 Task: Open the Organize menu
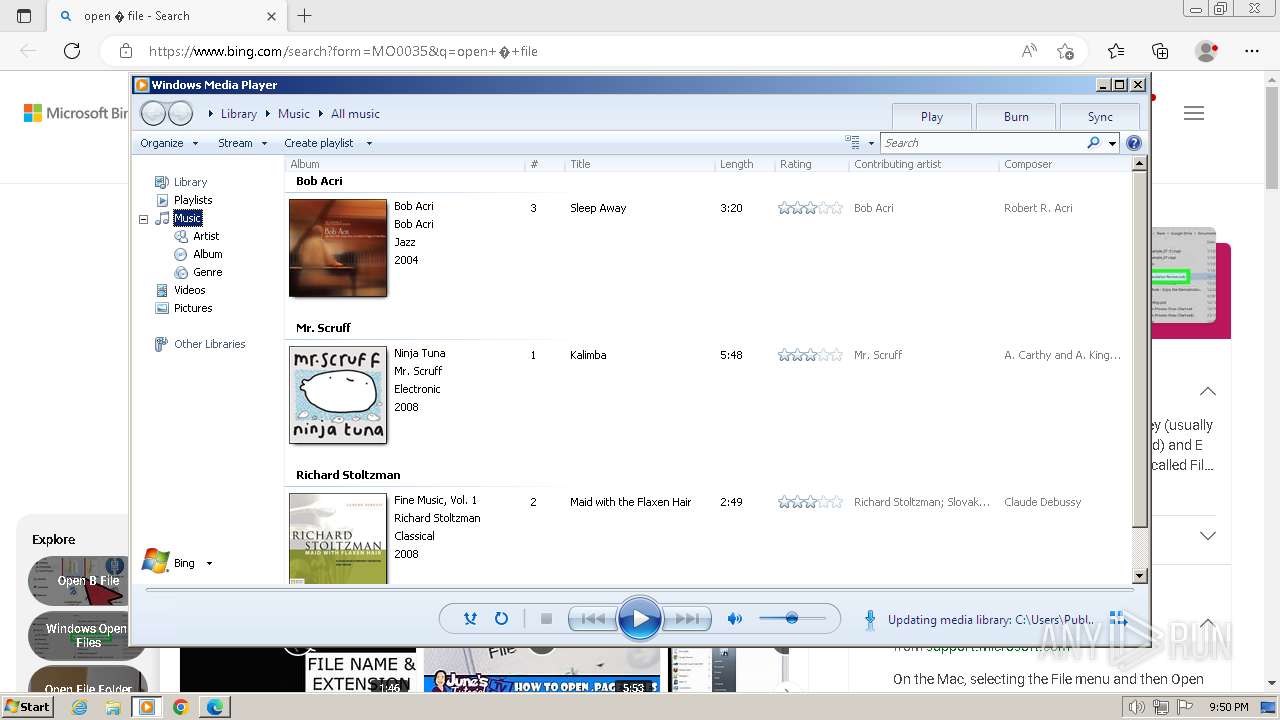tap(169, 143)
